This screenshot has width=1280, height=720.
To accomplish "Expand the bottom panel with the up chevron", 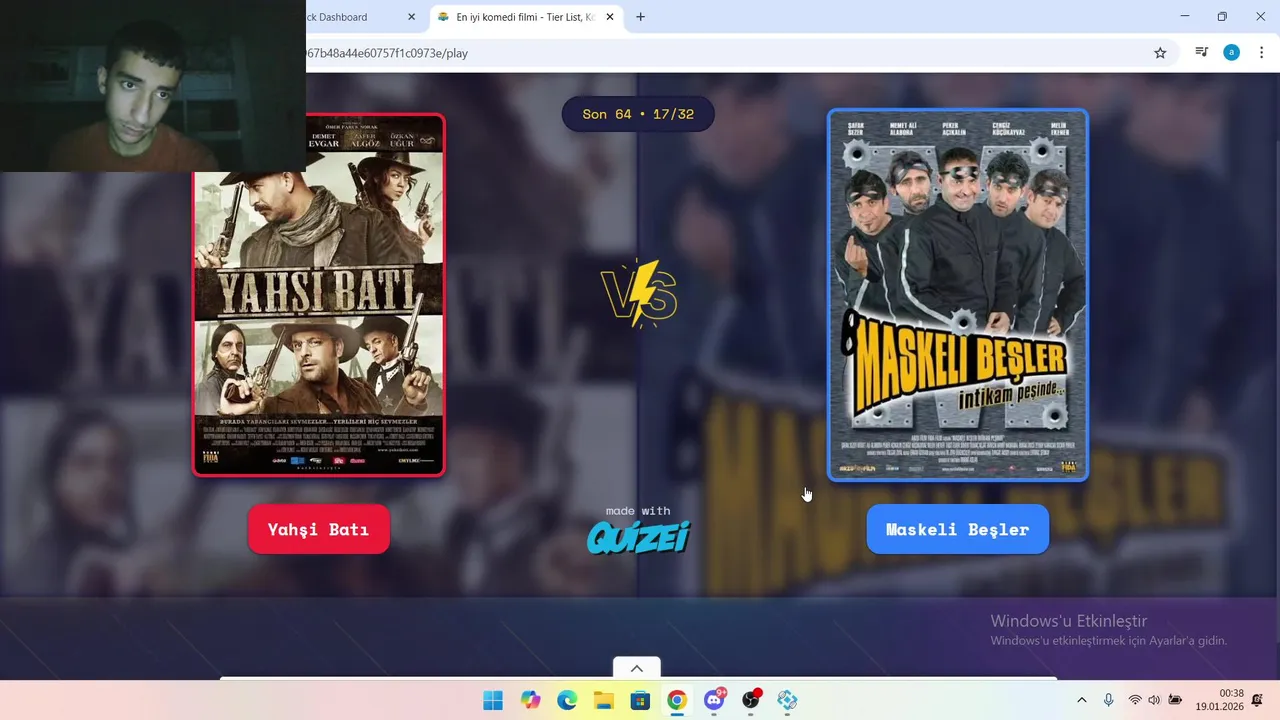I will (x=636, y=668).
